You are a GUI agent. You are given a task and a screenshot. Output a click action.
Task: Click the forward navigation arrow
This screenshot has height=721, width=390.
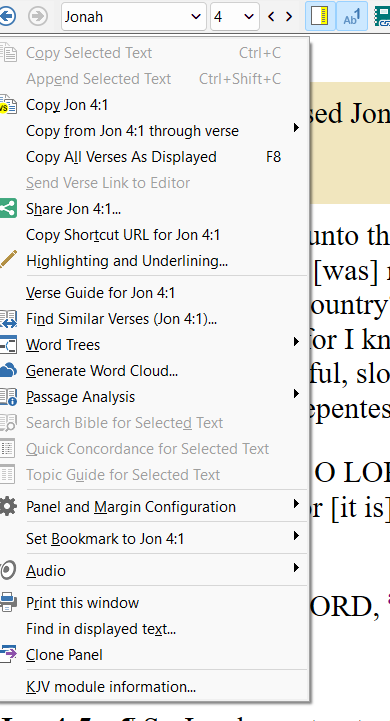pos(38,17)
